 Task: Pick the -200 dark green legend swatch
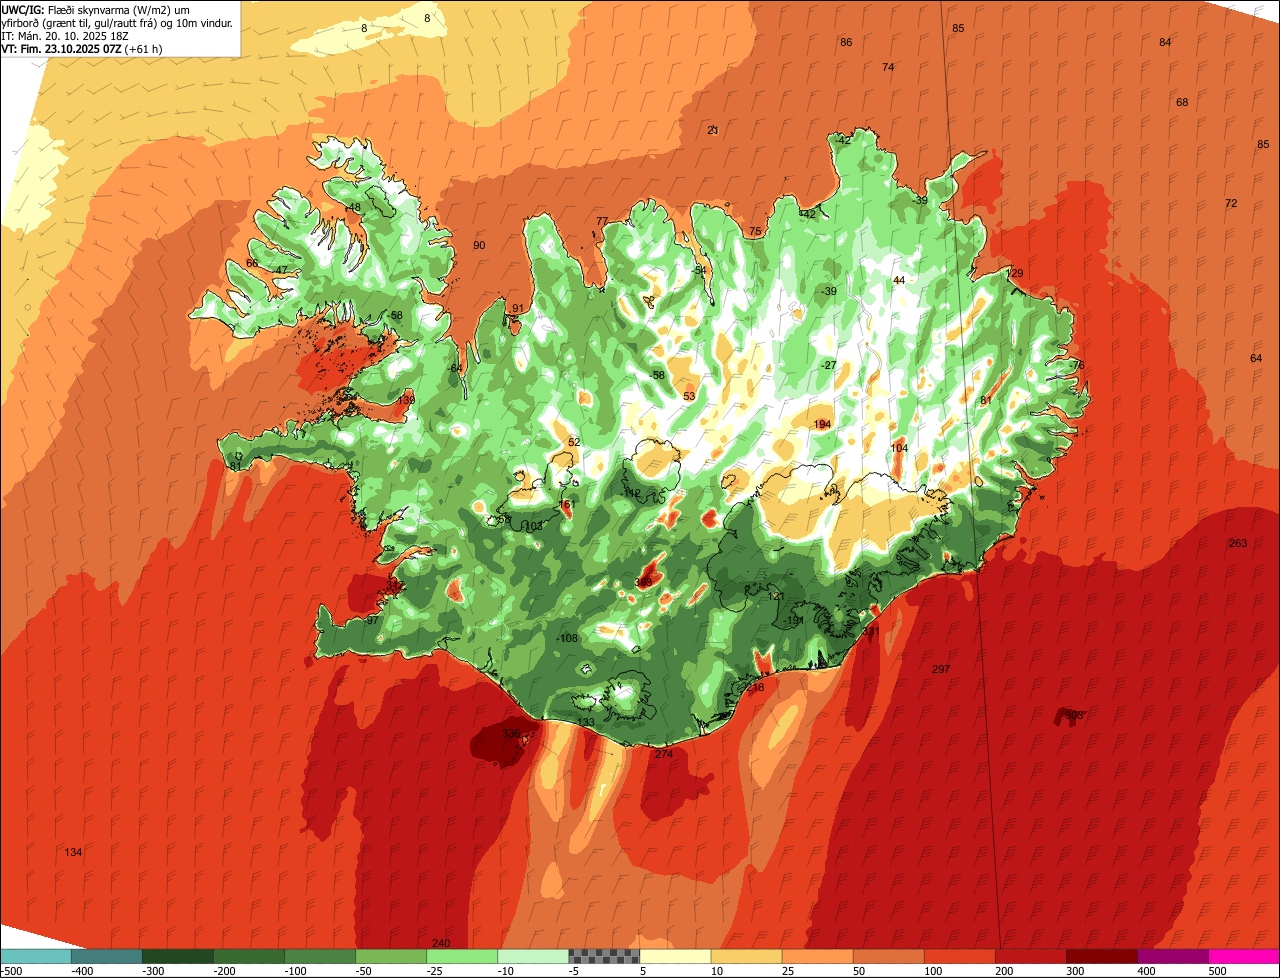click(248, 956)
